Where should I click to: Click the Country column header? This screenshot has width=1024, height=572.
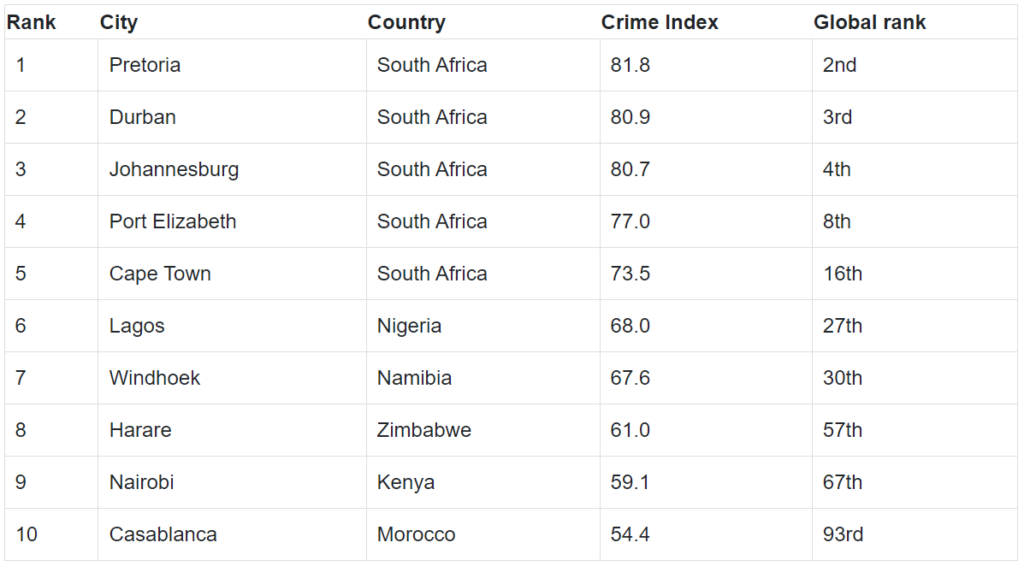point(406,22)
